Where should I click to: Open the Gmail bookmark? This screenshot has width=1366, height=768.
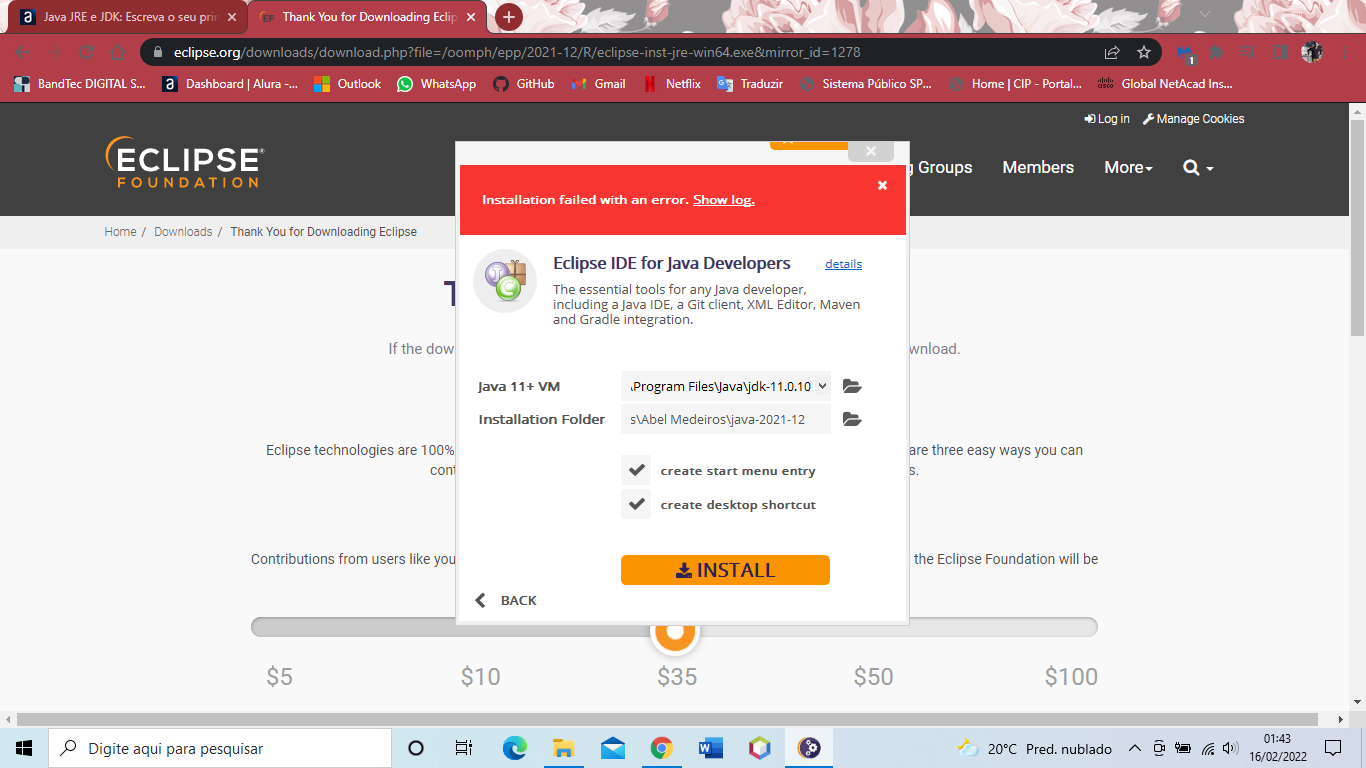[598, 84]
